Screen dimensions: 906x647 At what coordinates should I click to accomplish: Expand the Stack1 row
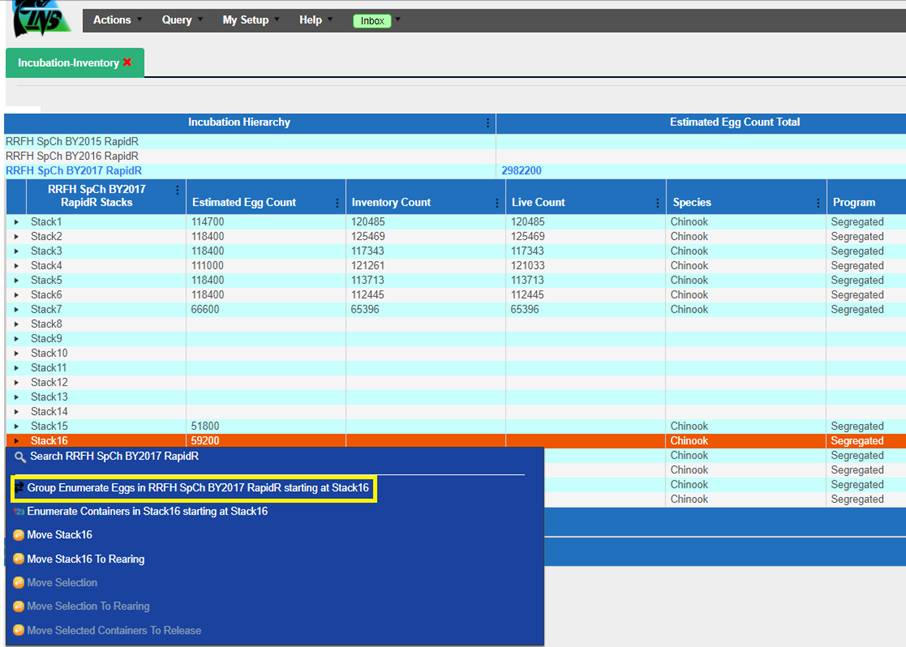[x=16, y=222]
